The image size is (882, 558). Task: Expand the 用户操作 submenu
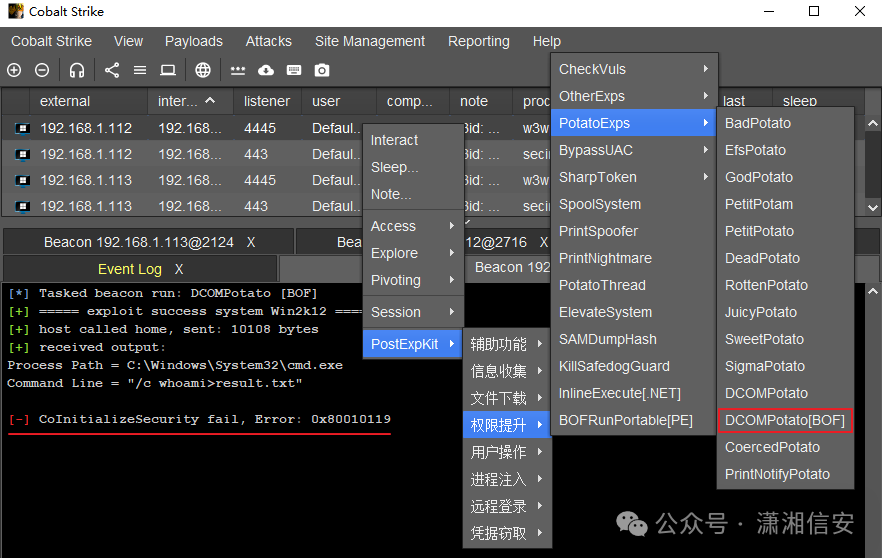pyautogui.click(x=507, y=452)
